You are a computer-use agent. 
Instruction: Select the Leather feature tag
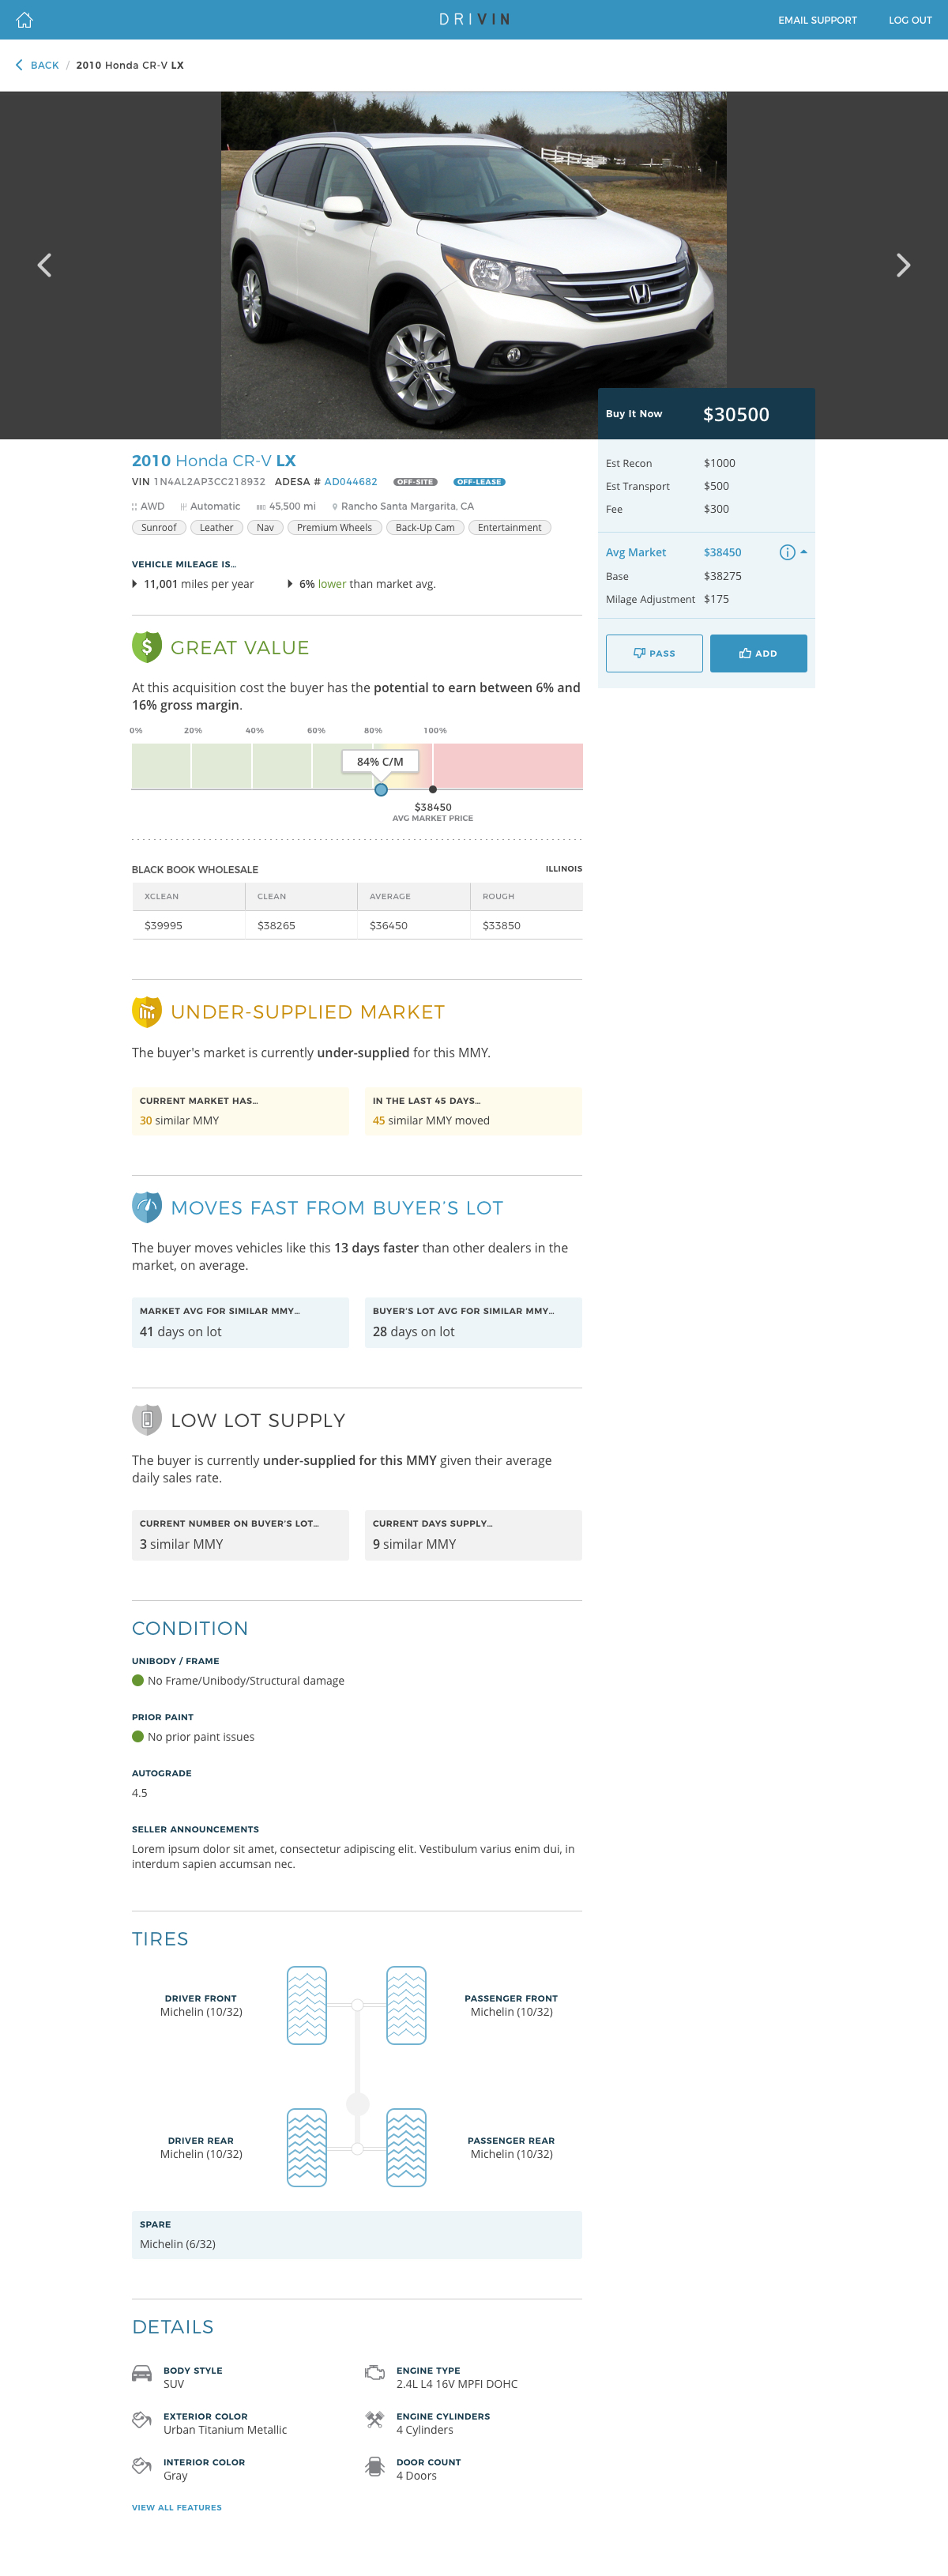216,528
